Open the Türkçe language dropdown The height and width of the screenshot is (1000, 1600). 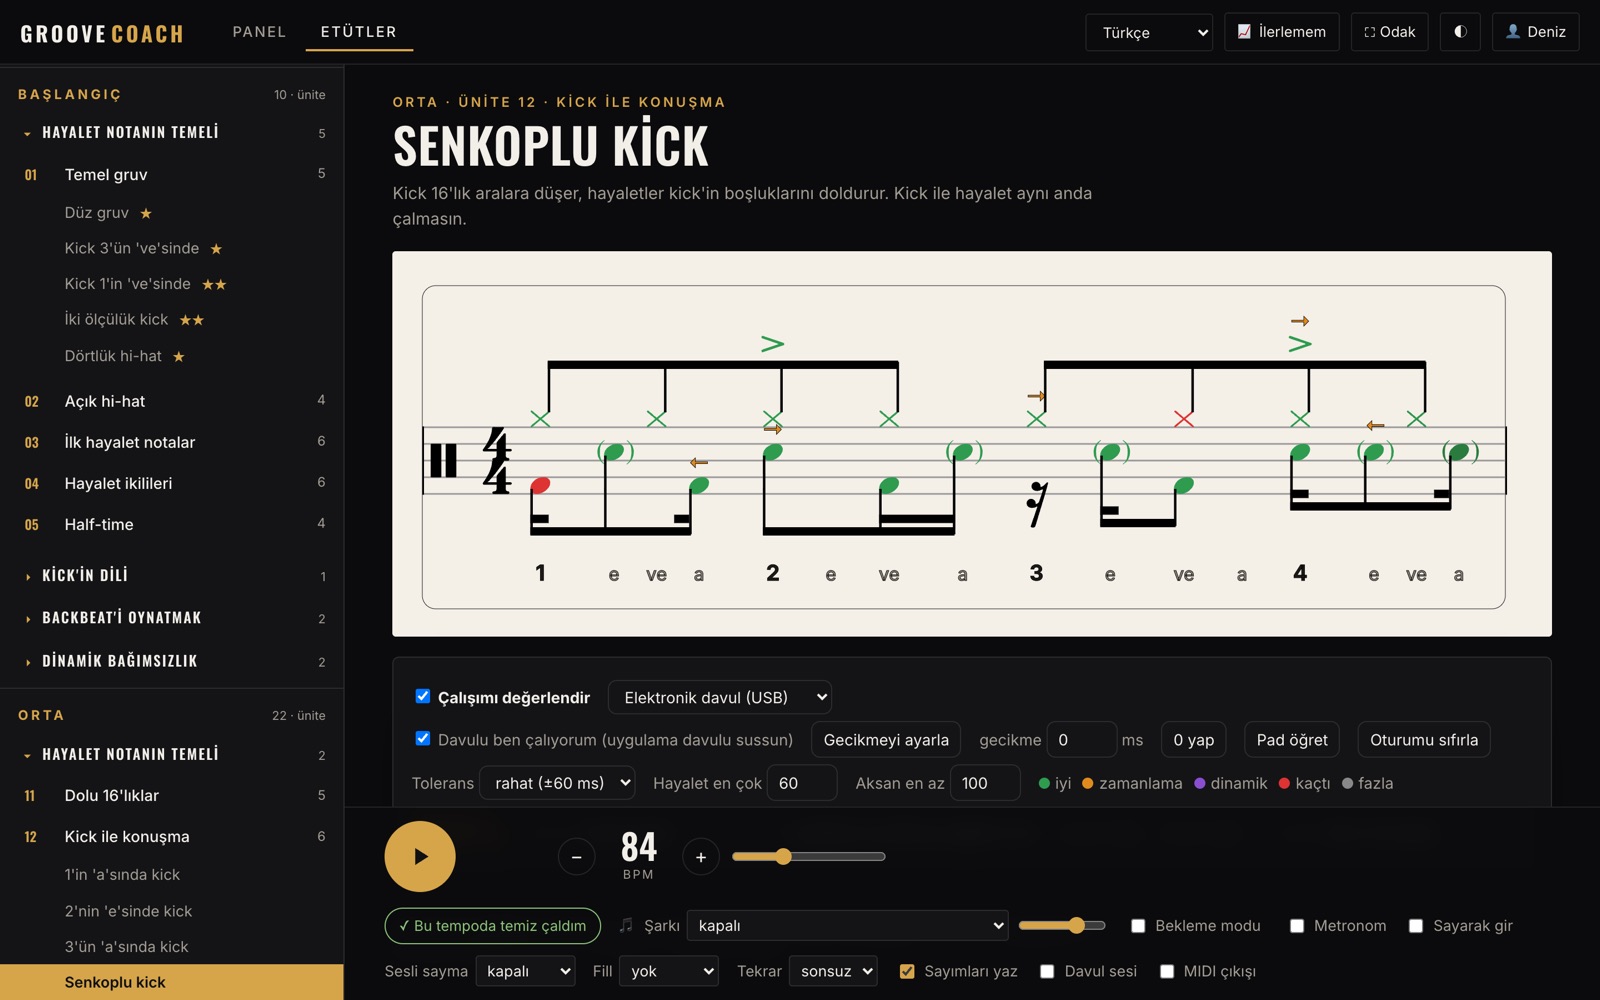point(1149,32)
